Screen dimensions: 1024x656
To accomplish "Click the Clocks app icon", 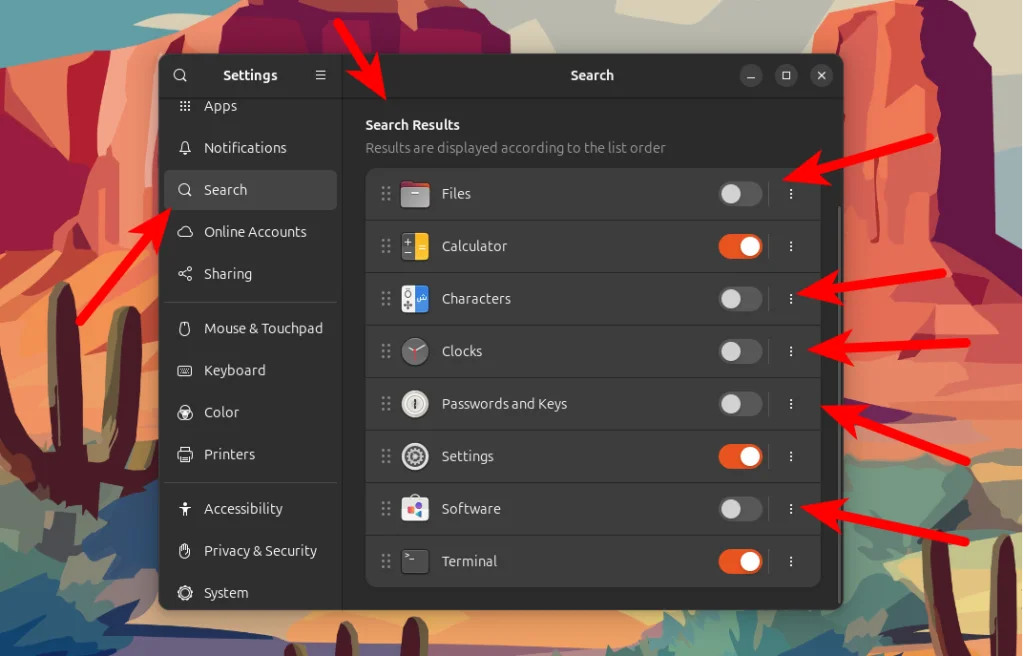I will [x=415, y=351].
